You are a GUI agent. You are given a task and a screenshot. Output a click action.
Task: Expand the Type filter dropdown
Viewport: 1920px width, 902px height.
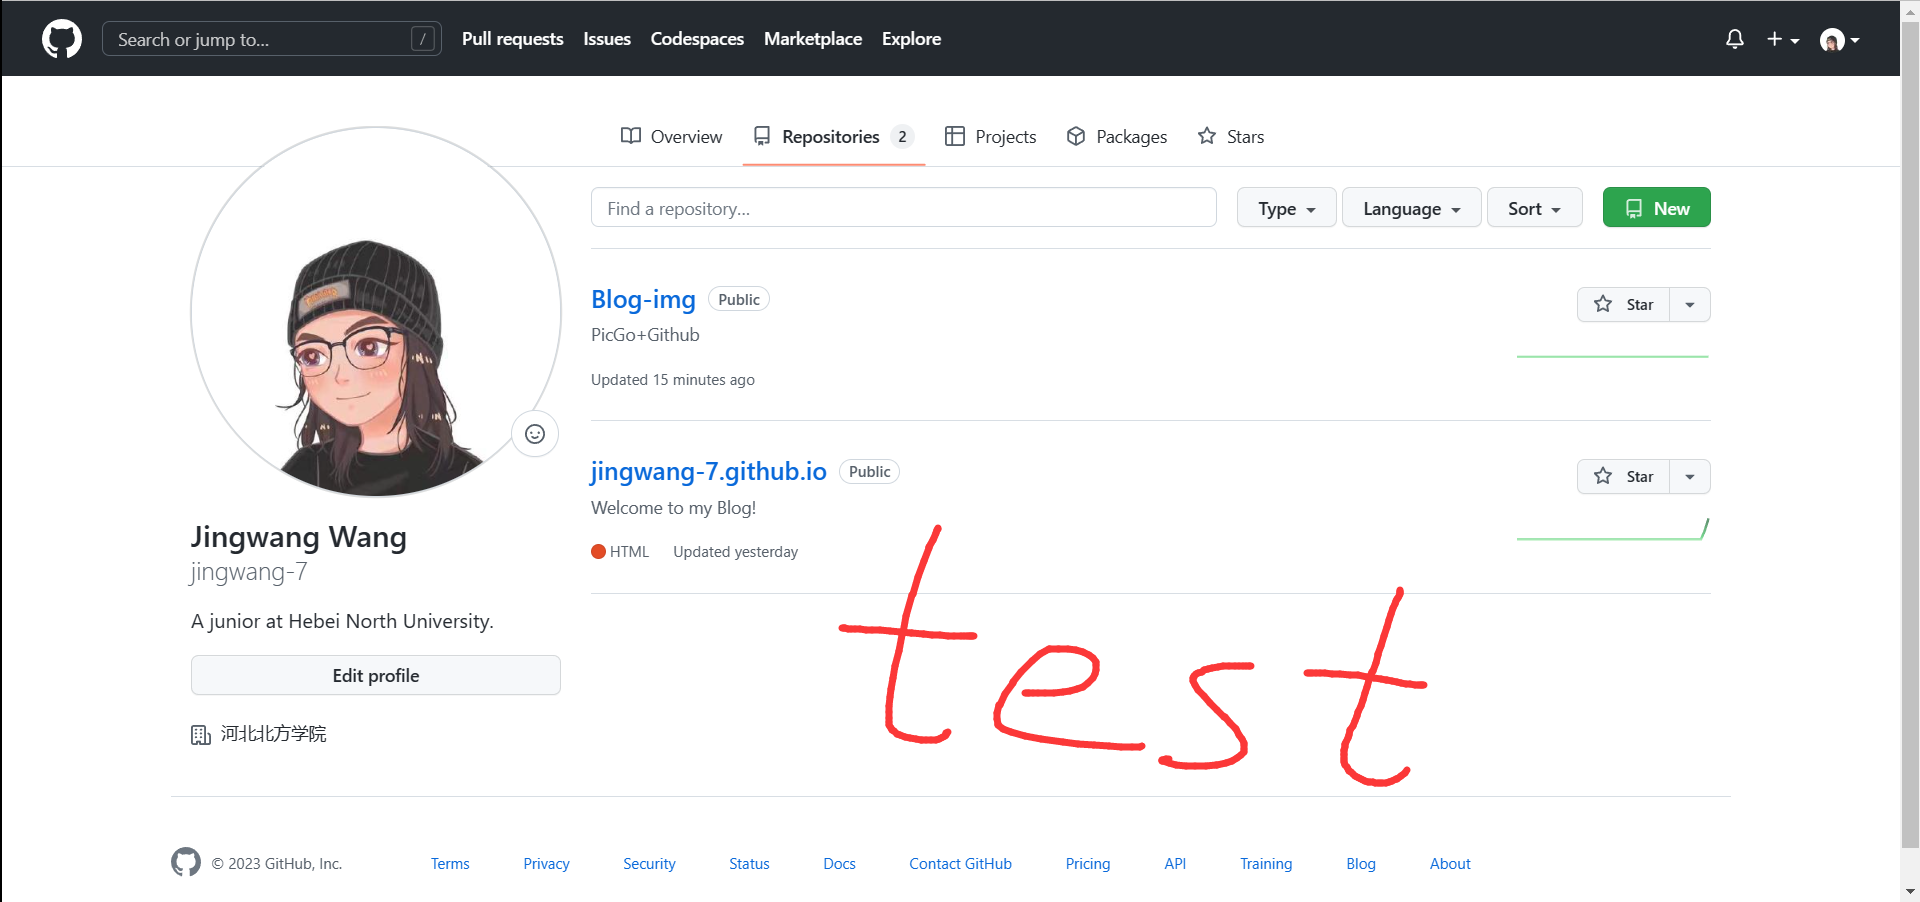[x=1287, y=208]
